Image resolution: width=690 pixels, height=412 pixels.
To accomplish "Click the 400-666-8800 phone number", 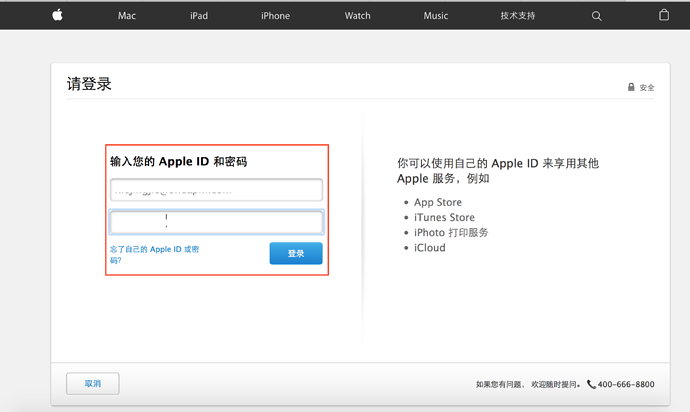I will tap(626, 384).
